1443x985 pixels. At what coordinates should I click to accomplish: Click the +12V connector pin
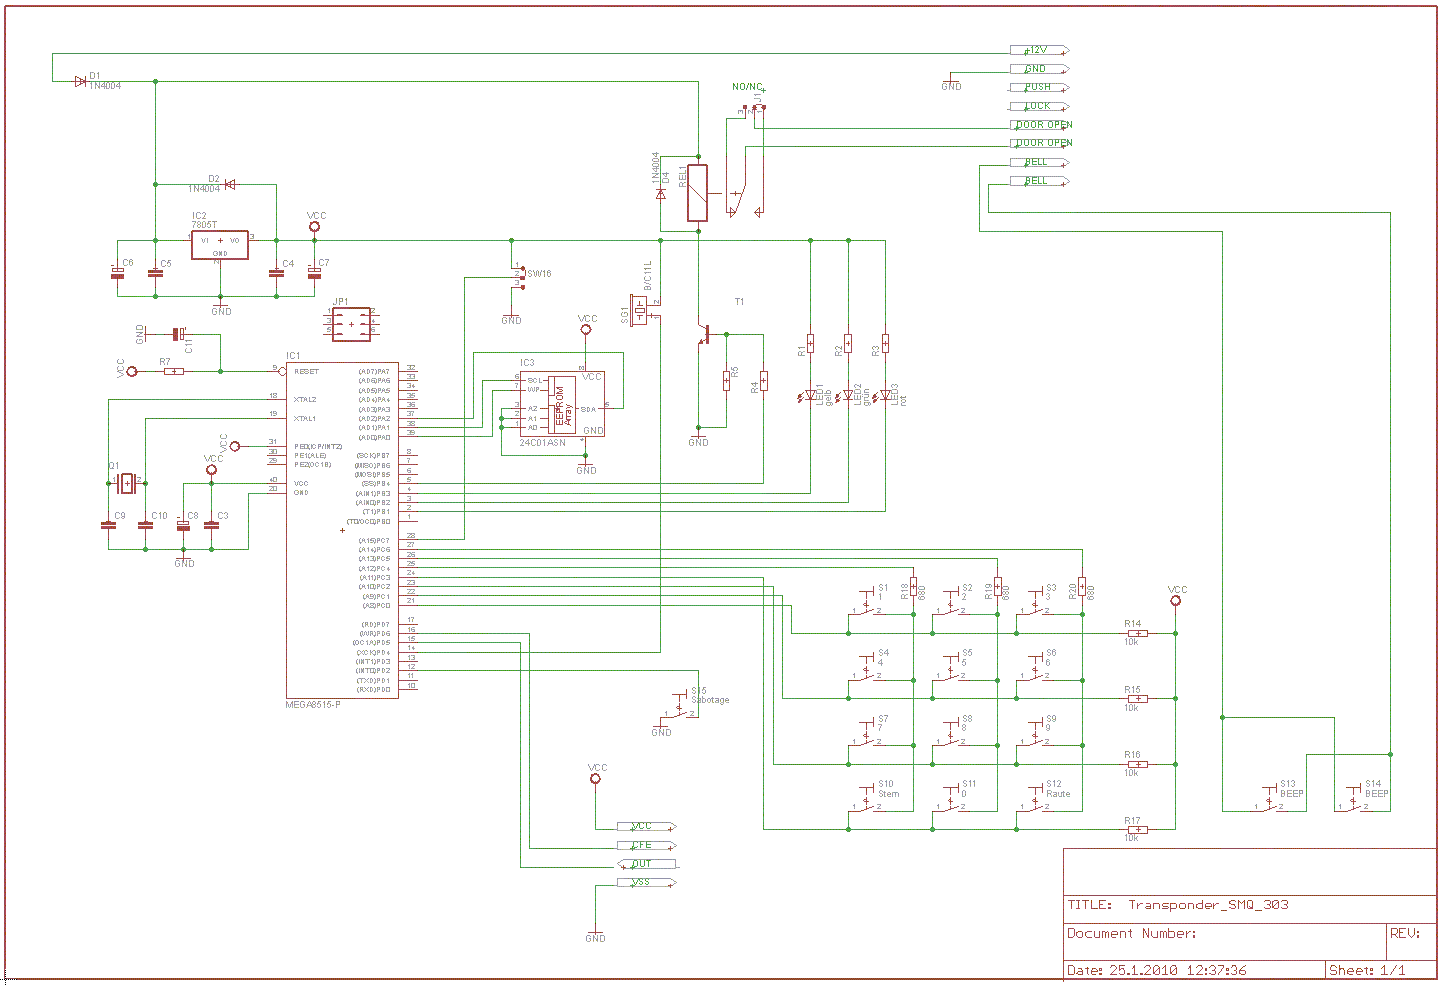pos(1040,50)
